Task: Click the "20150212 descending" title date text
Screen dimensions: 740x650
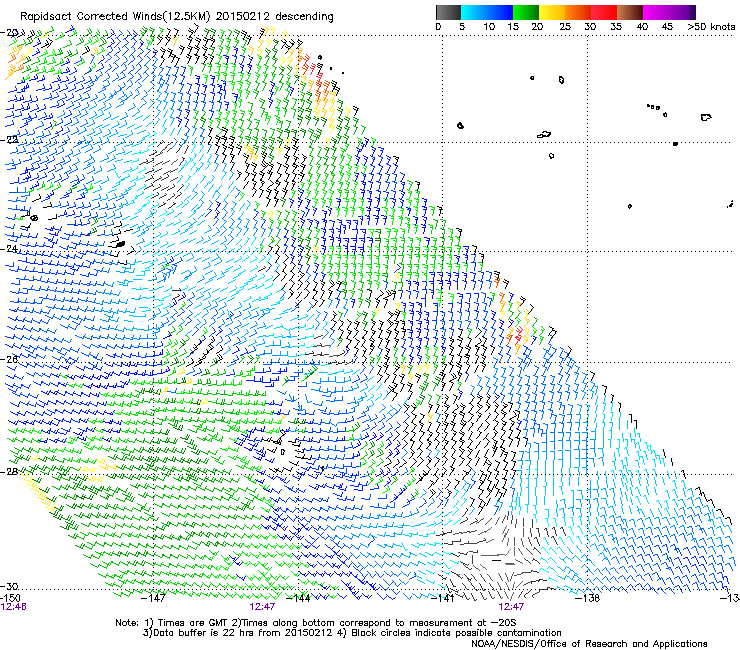Action: coord(275,17)
